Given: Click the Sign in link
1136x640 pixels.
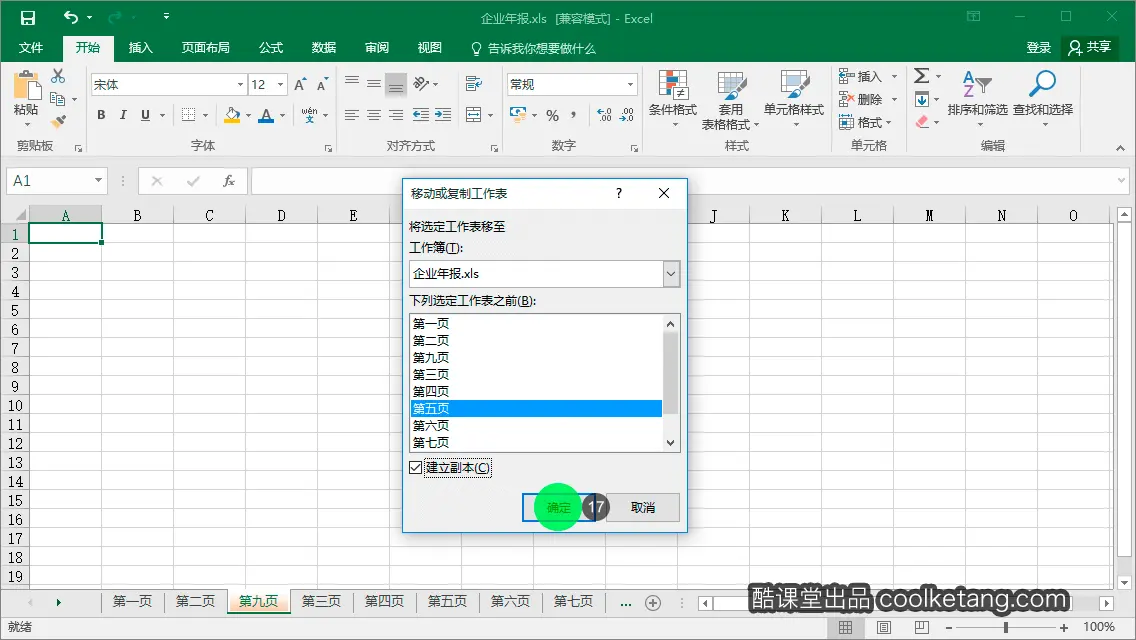Looking at the screenshot, I should 1038,48.
